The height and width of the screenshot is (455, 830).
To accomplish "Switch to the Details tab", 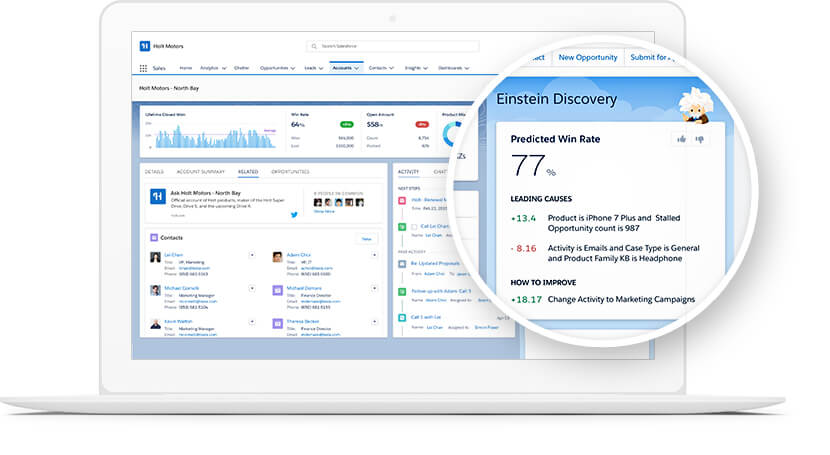I will pos(154,172).
